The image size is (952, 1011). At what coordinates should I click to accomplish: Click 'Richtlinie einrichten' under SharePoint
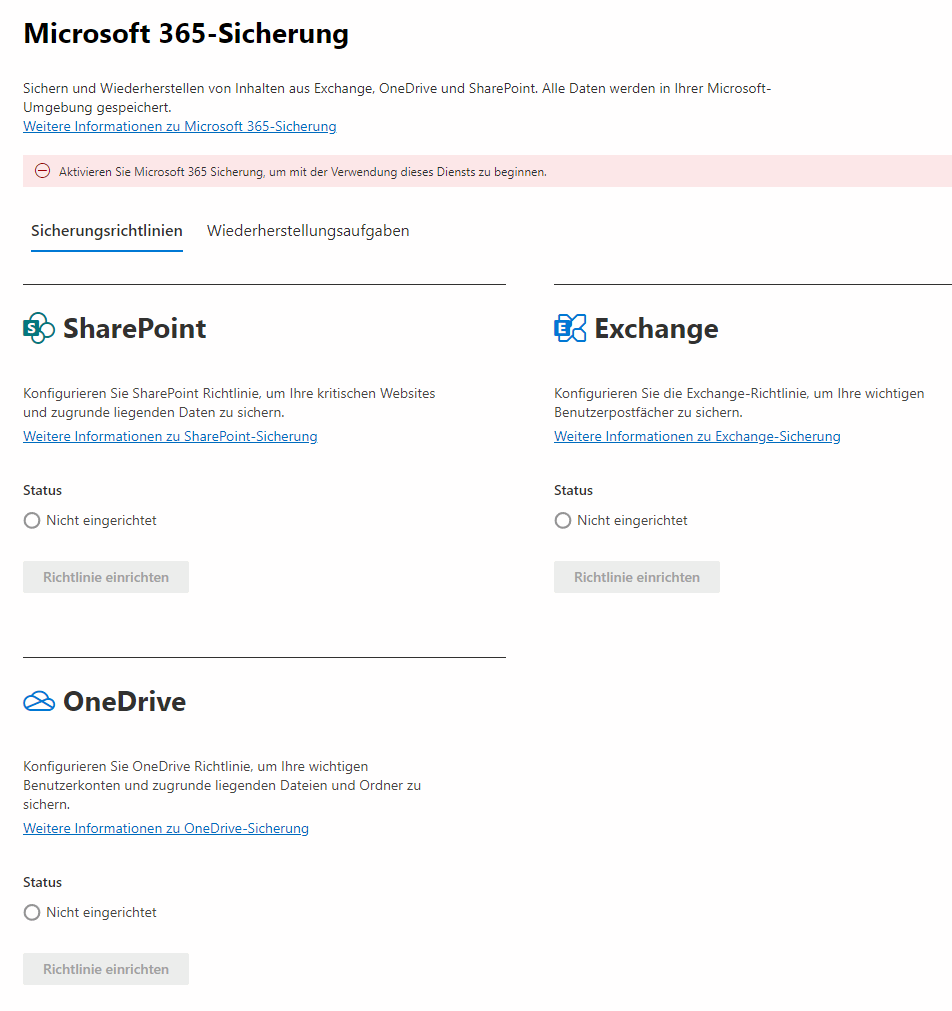(x=105, y=577)
